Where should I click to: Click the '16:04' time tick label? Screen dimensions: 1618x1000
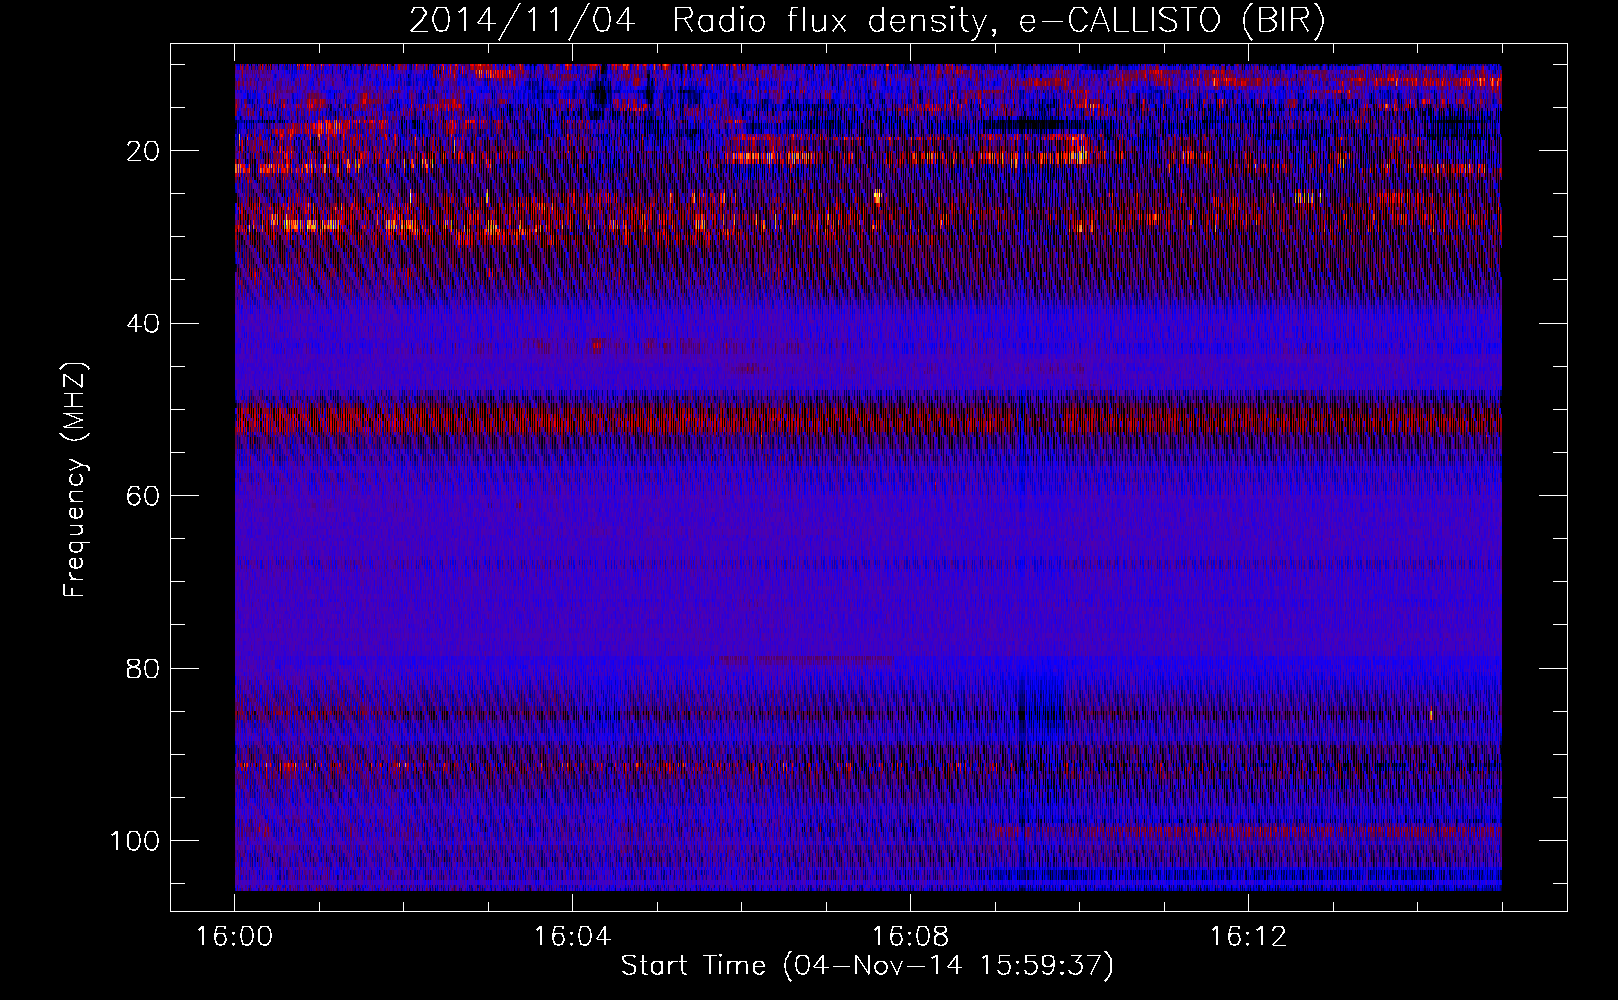[572, 937]
